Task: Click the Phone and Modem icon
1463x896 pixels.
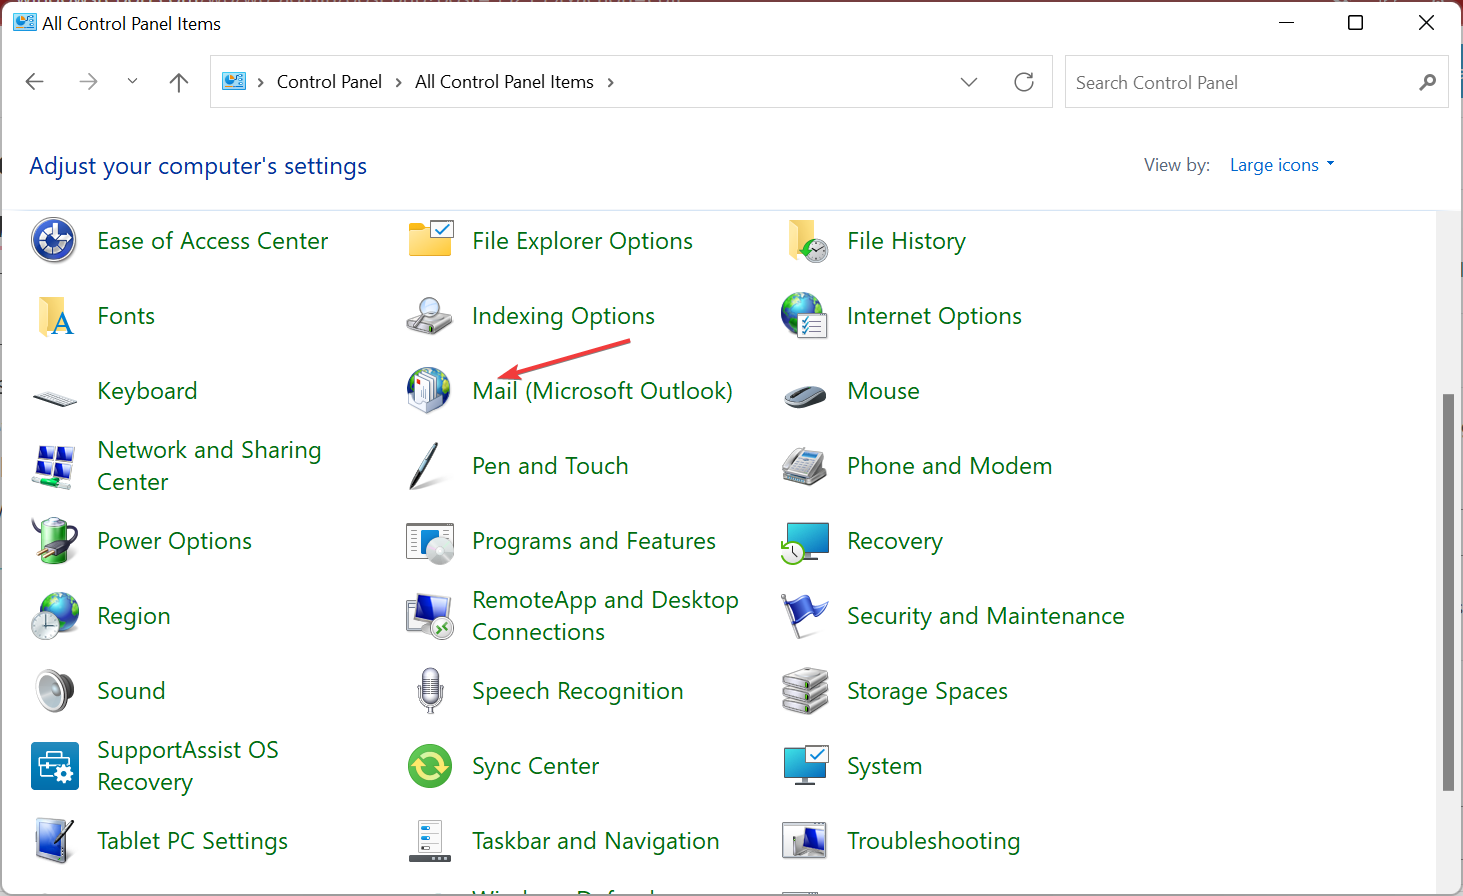Action: coord(805,466)
